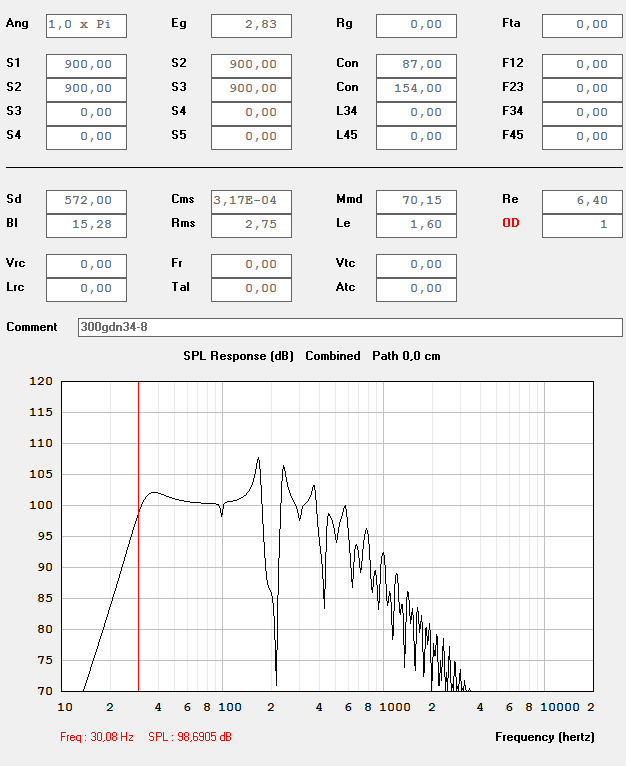Click the Fta value box
This screenshot has width=626, height=766.
click(x=582, y=26)
